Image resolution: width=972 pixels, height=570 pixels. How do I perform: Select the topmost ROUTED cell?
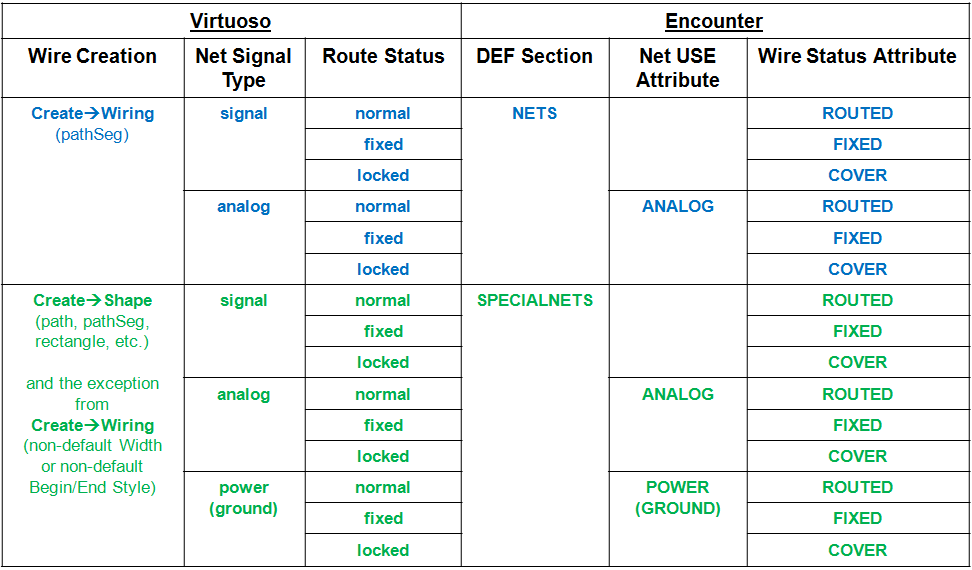click(857, 114)
